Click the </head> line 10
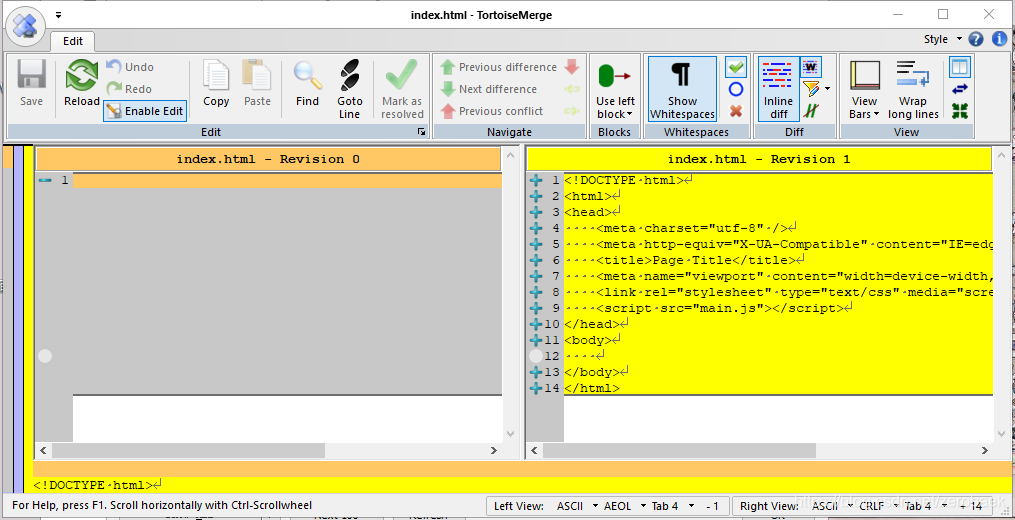The height and width of the screenshot is (520, 1015). tap(777, 324)
